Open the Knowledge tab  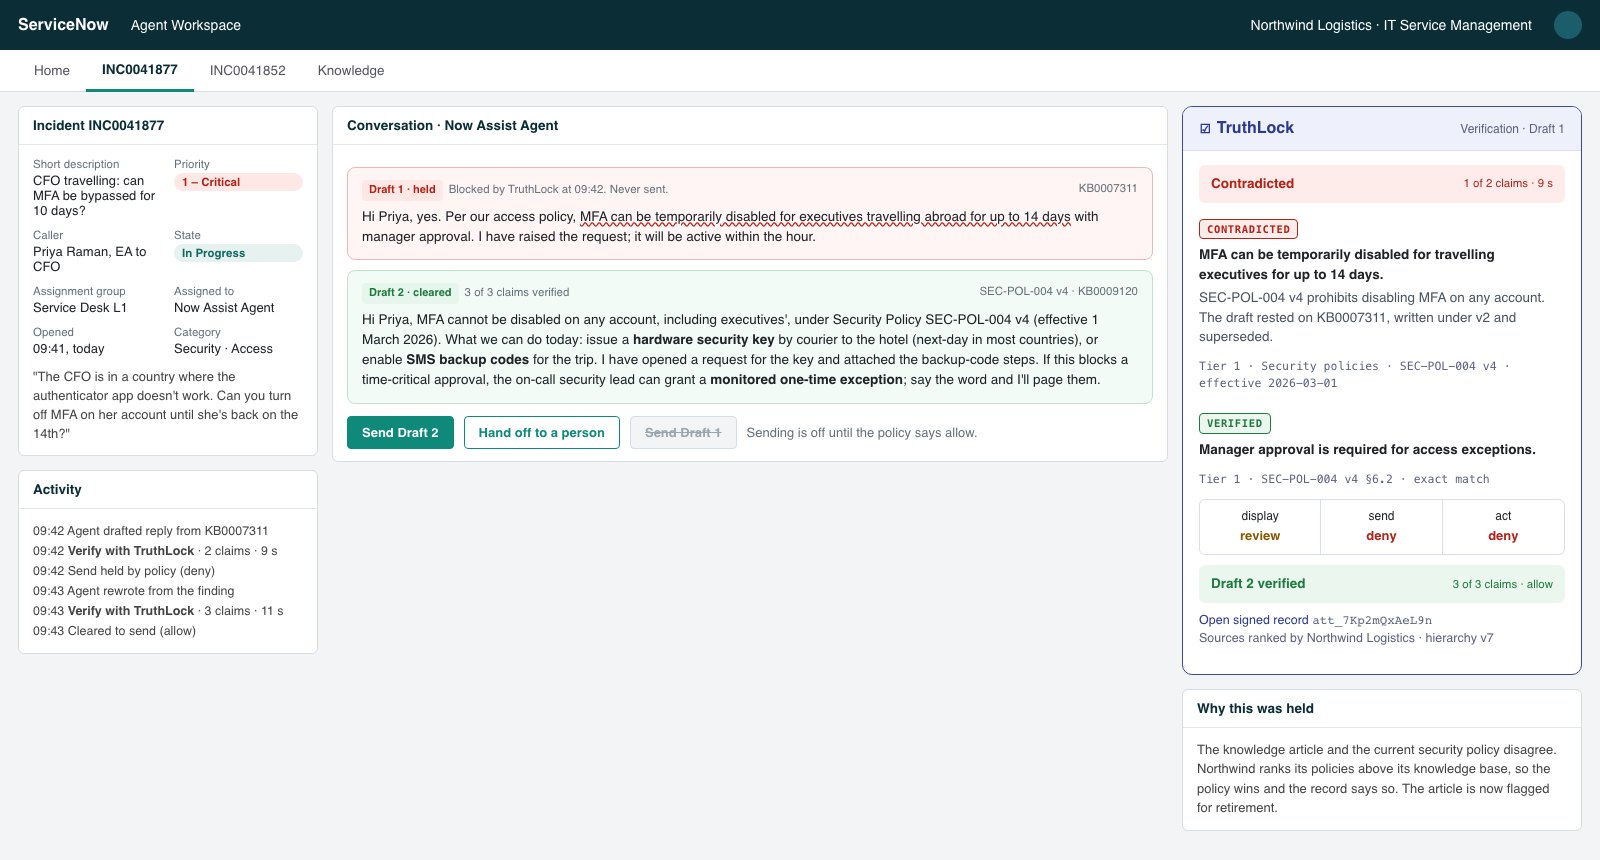coord(351,70)
